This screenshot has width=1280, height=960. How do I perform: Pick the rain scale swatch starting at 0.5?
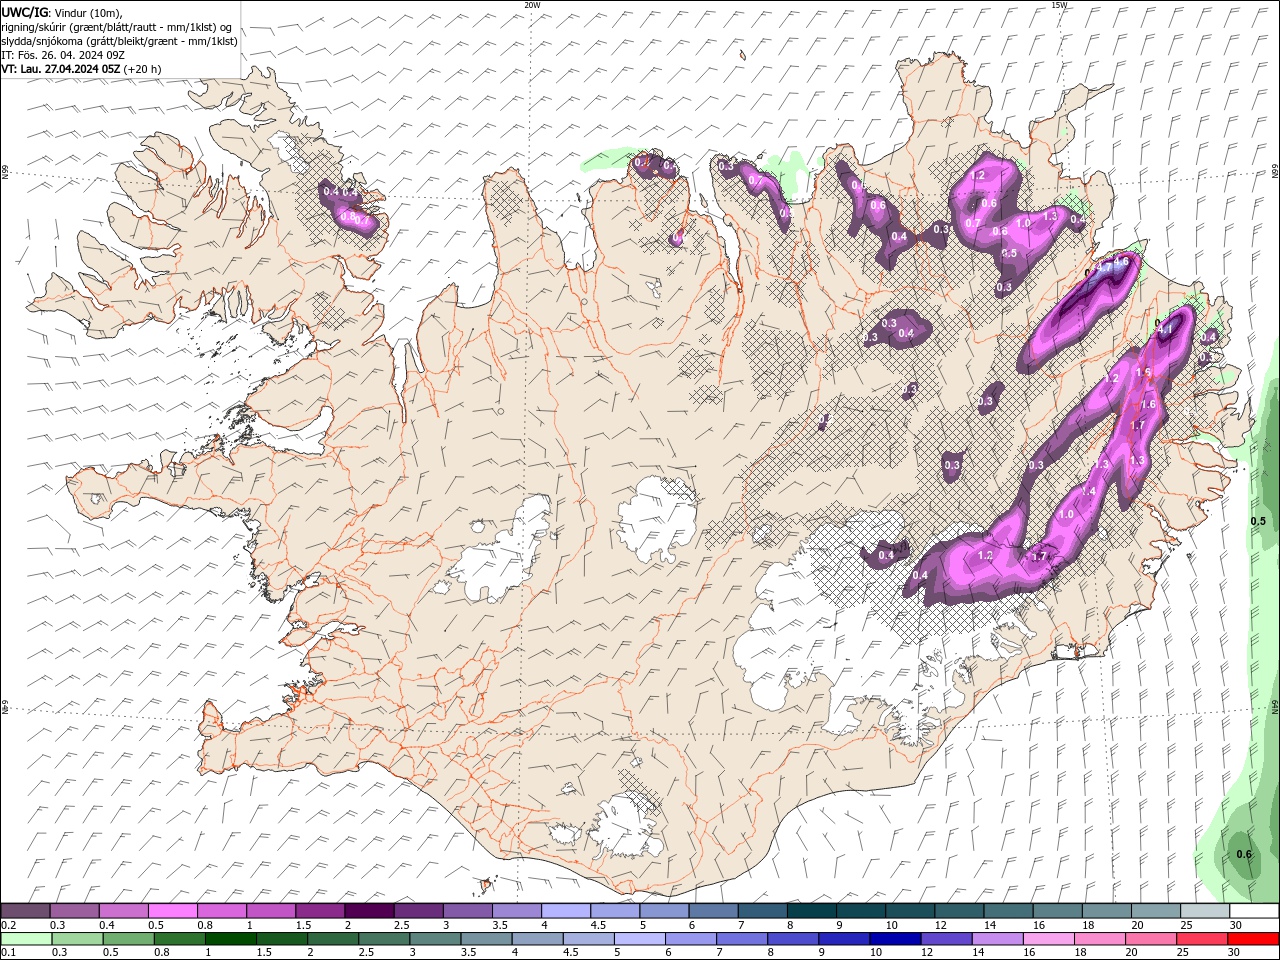point(128,939)
